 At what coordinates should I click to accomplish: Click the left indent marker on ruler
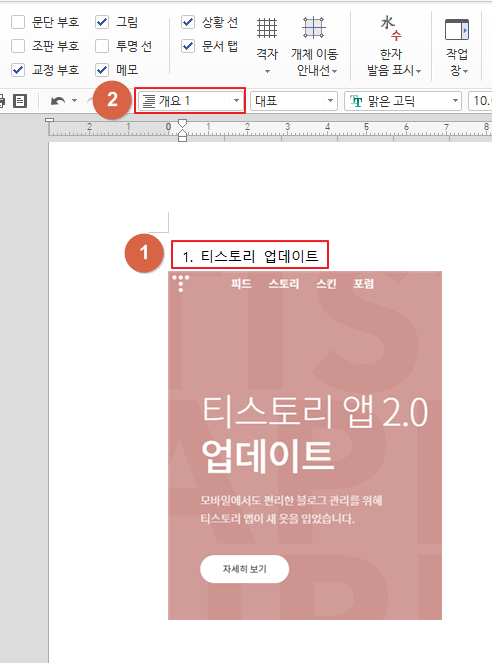point(182,135)
